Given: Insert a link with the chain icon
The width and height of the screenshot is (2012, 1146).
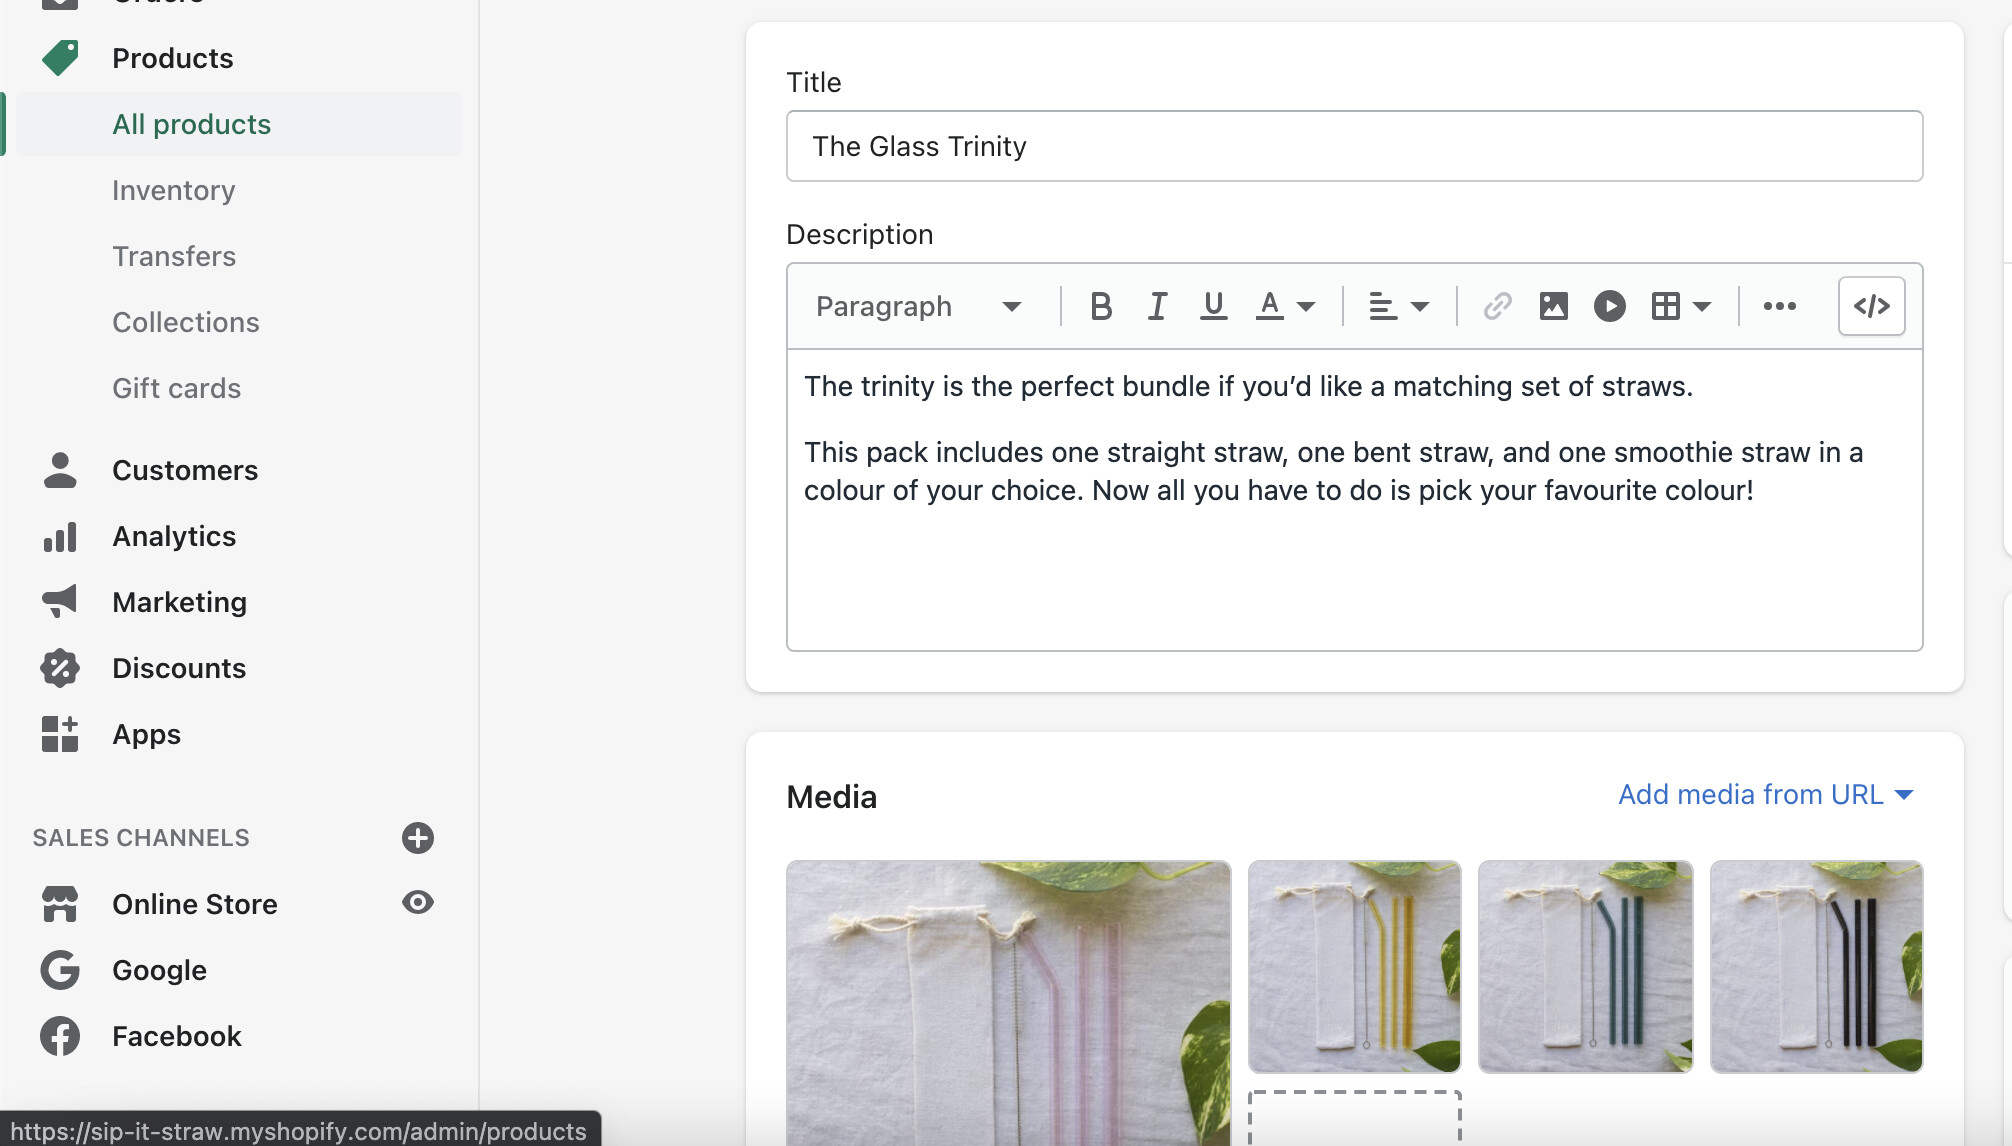Looking at the screenshot, I should pos(1497,306).
